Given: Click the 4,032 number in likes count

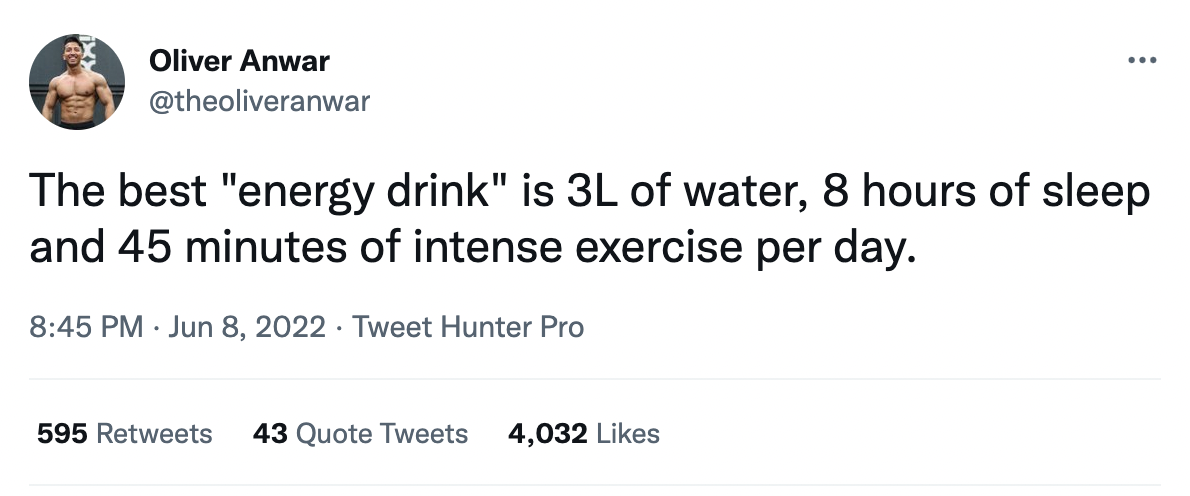Looking at the screenshot, I should click(548, 433).
